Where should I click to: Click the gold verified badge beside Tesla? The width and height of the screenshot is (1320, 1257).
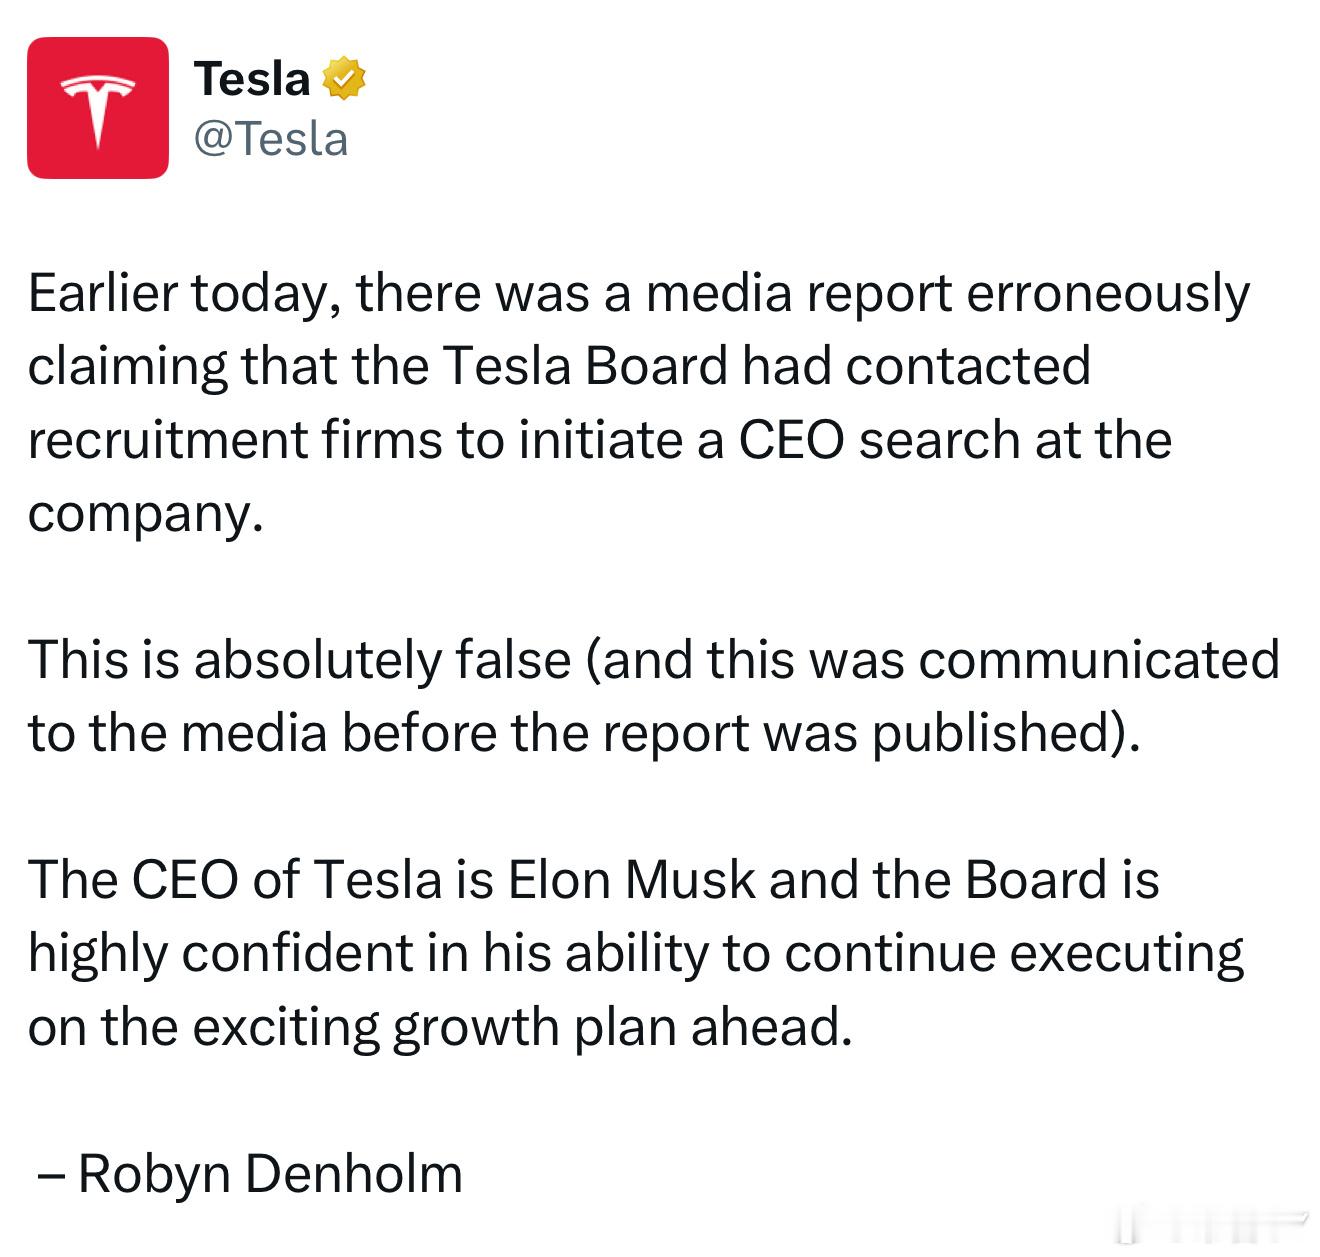click(x=345, y=79)
